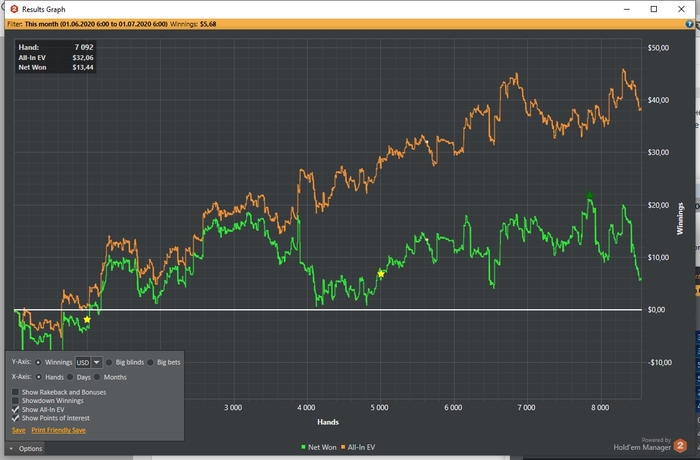The image size is (700, 460).
Task: Click the Net Won $13,44 value
Action: click(x=83, y=67)
